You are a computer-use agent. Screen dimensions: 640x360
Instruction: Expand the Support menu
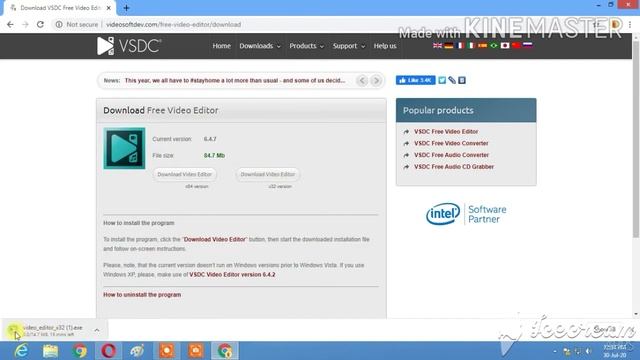point(349,46)
